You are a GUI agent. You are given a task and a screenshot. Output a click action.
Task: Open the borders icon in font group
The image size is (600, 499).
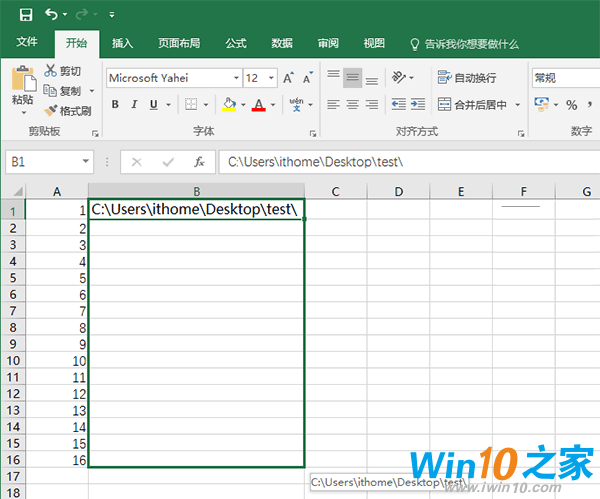(191, 104)
